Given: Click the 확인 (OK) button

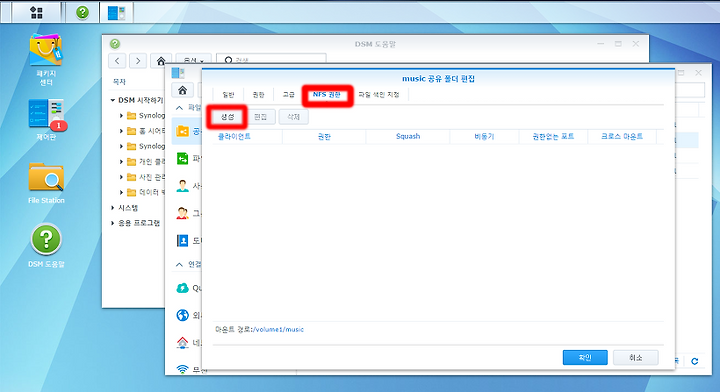Looking at the screenshot, I should 585,358.
